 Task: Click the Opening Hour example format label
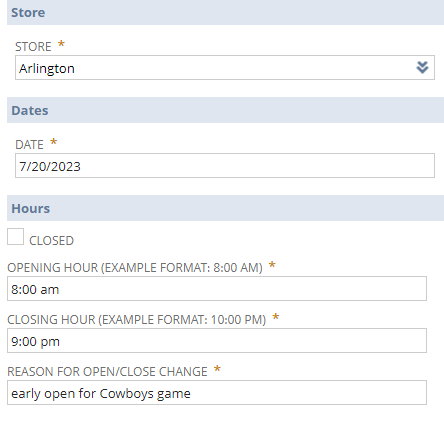pos(135,268)
